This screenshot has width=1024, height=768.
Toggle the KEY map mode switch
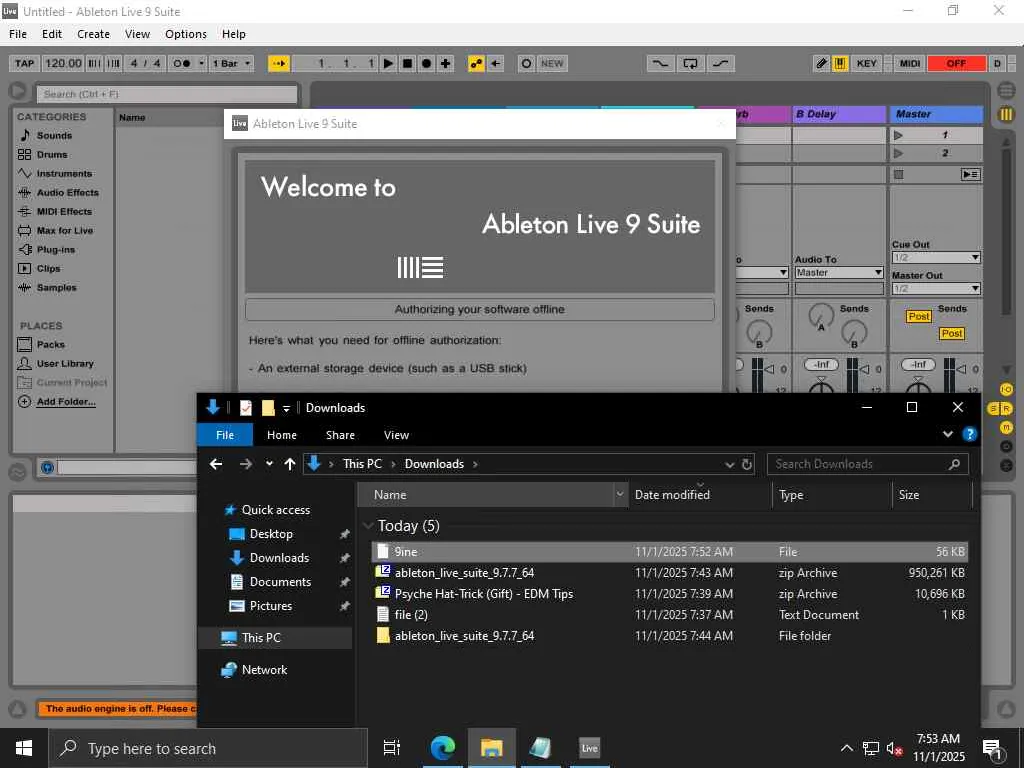[x=867, y=63]
